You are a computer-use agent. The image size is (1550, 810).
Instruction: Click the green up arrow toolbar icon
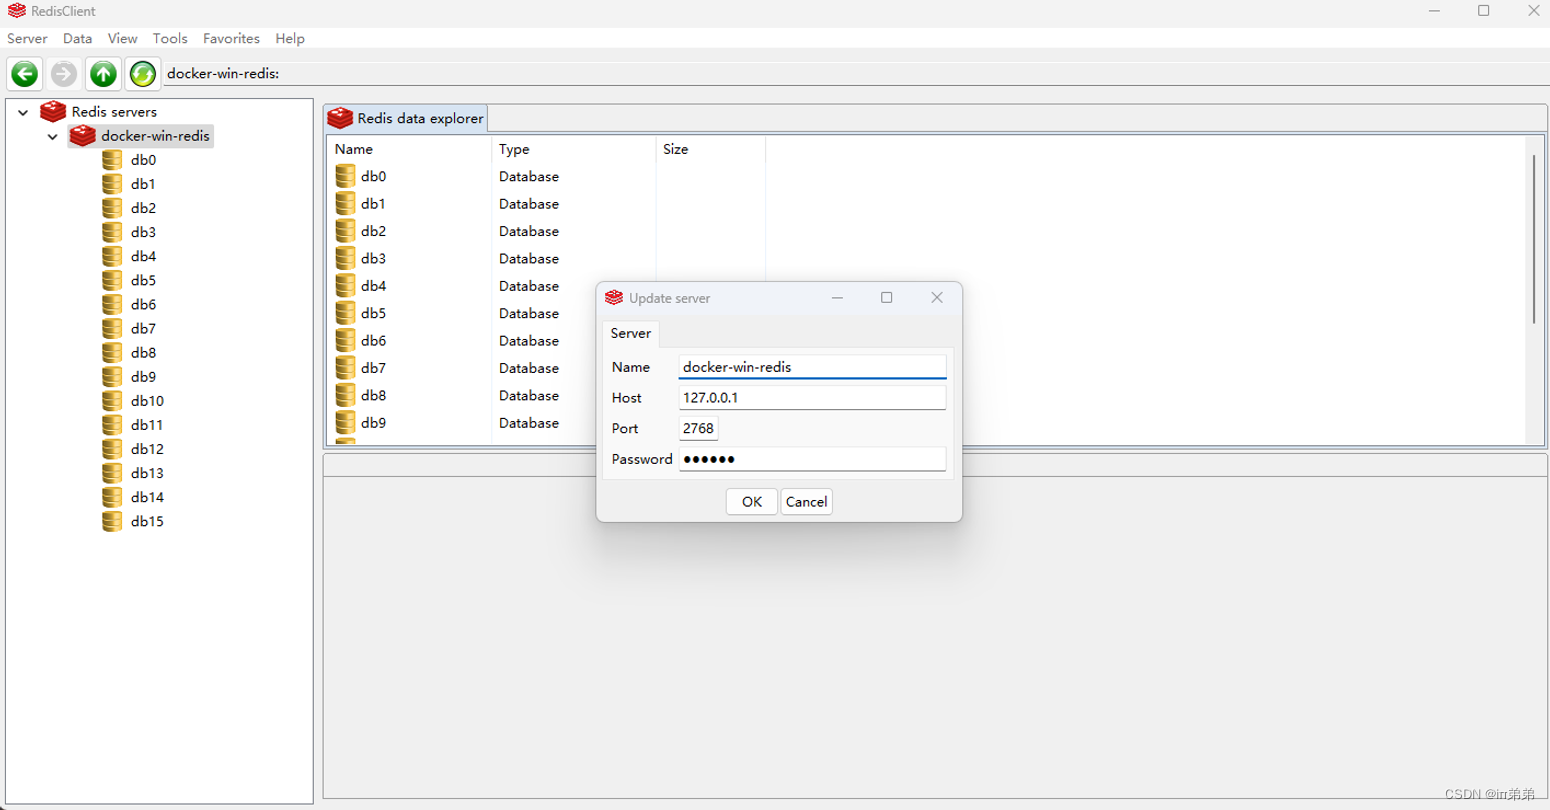103,74
